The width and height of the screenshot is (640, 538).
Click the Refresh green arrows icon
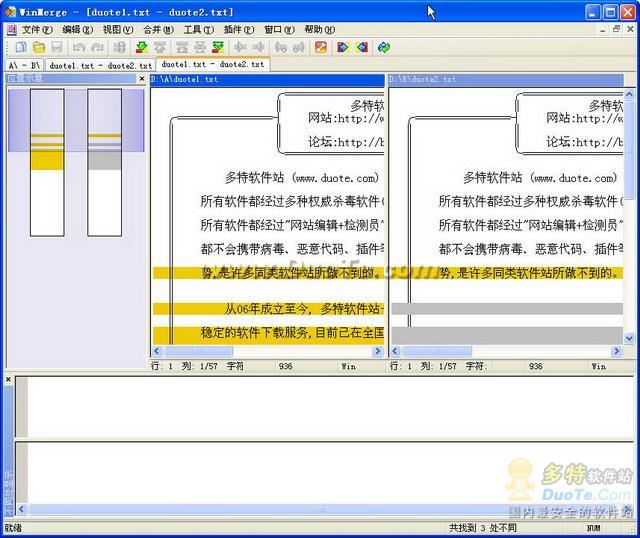coord(384,47)
